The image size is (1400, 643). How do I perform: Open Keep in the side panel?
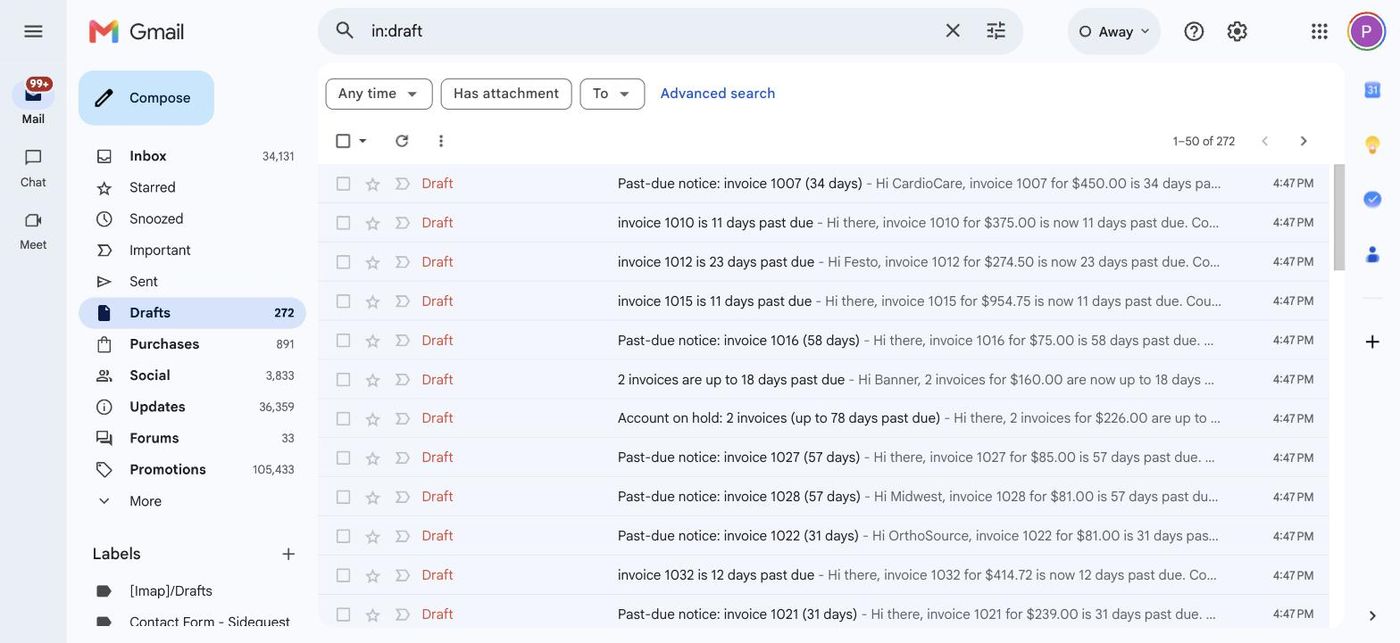(x=1372, y=145)
